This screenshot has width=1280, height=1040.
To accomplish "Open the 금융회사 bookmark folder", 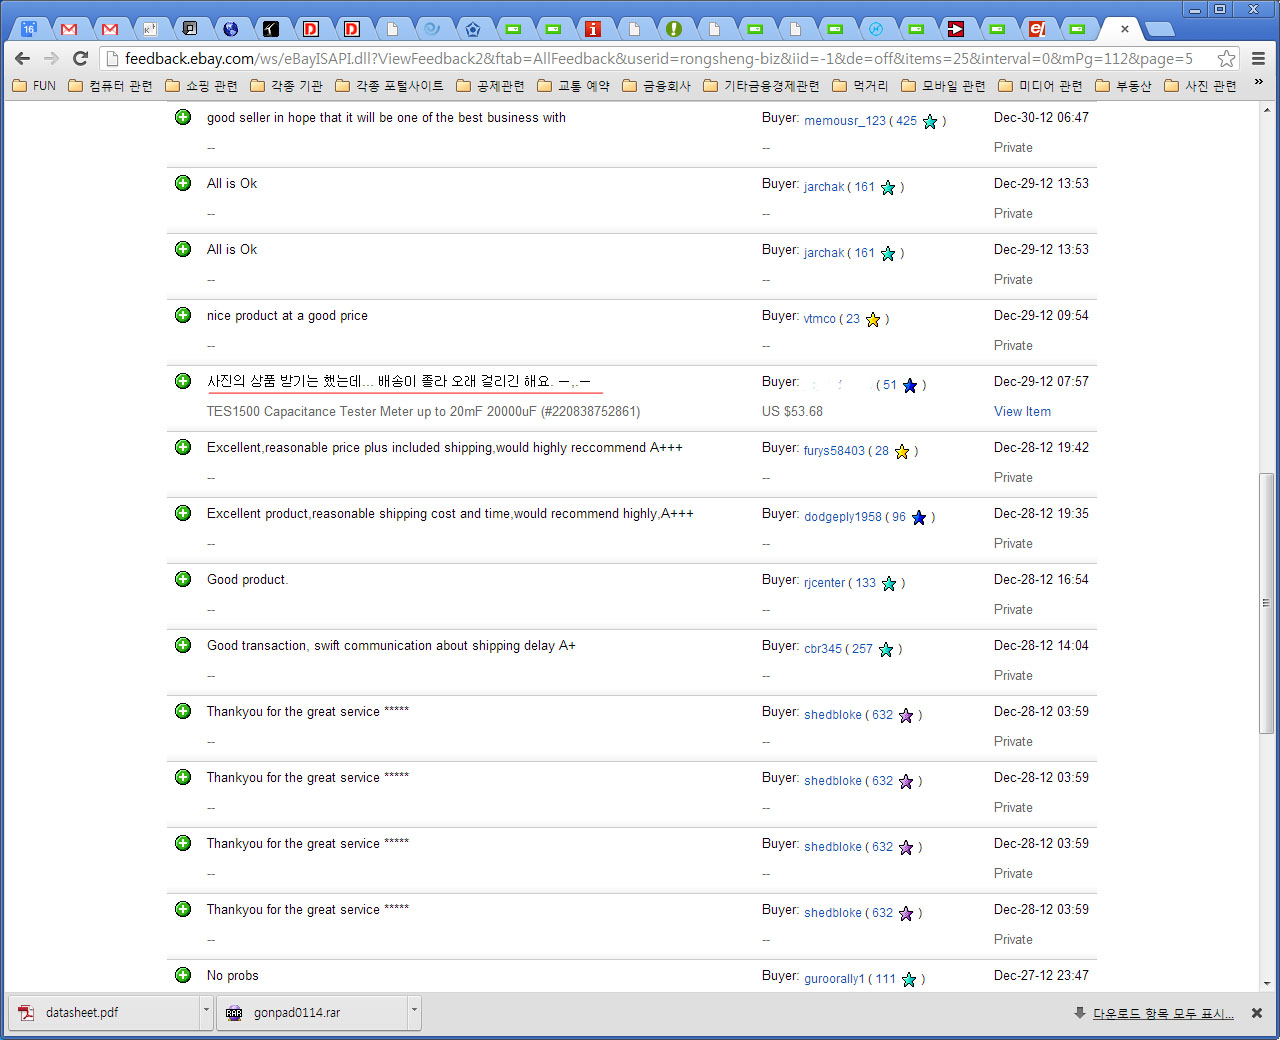I will [656, 86].
